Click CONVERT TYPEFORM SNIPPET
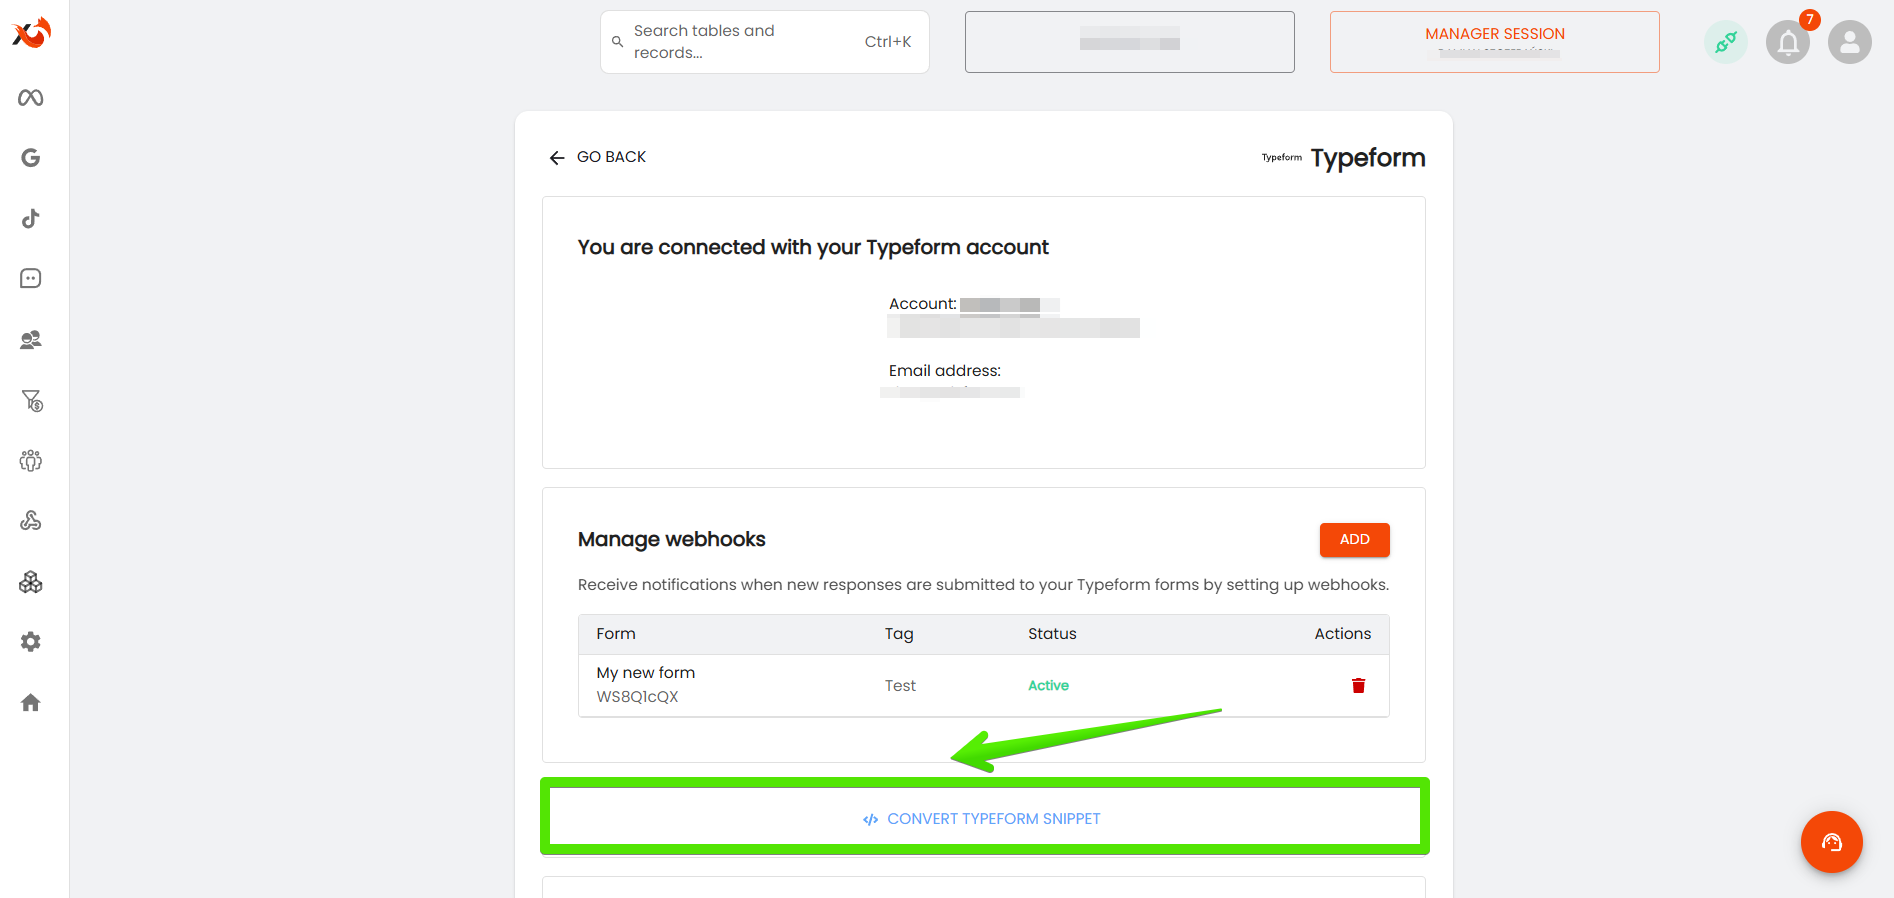1894x898 pixels. [x=984, y=818]
